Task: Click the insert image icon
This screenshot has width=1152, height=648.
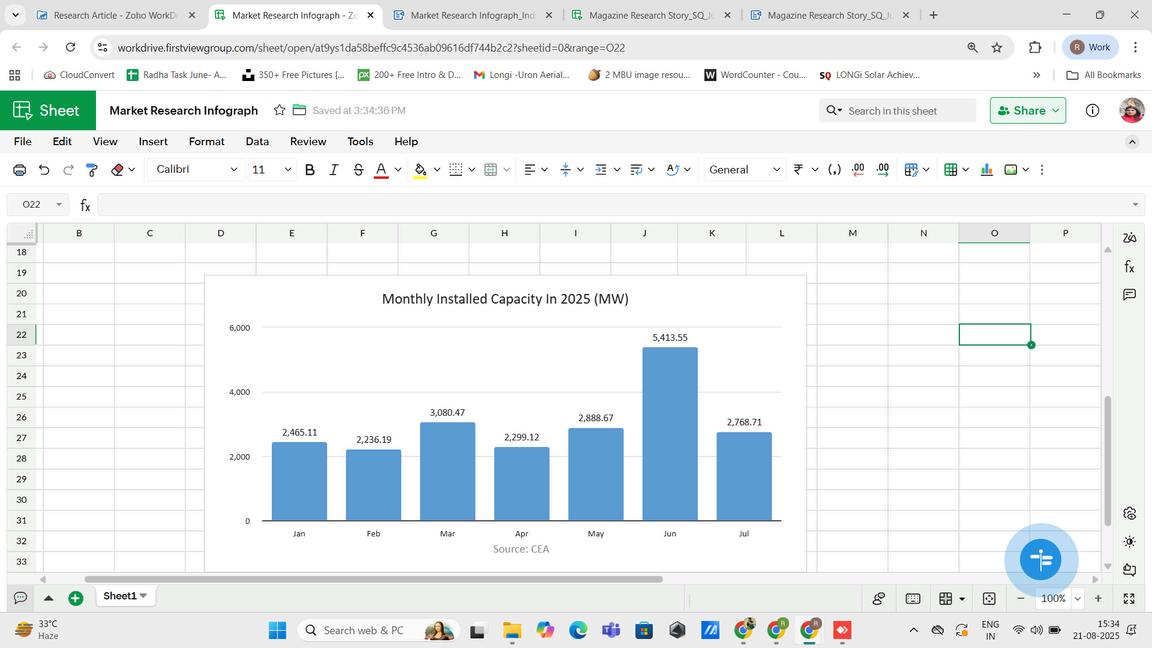Action: [x=1011, y=170]
